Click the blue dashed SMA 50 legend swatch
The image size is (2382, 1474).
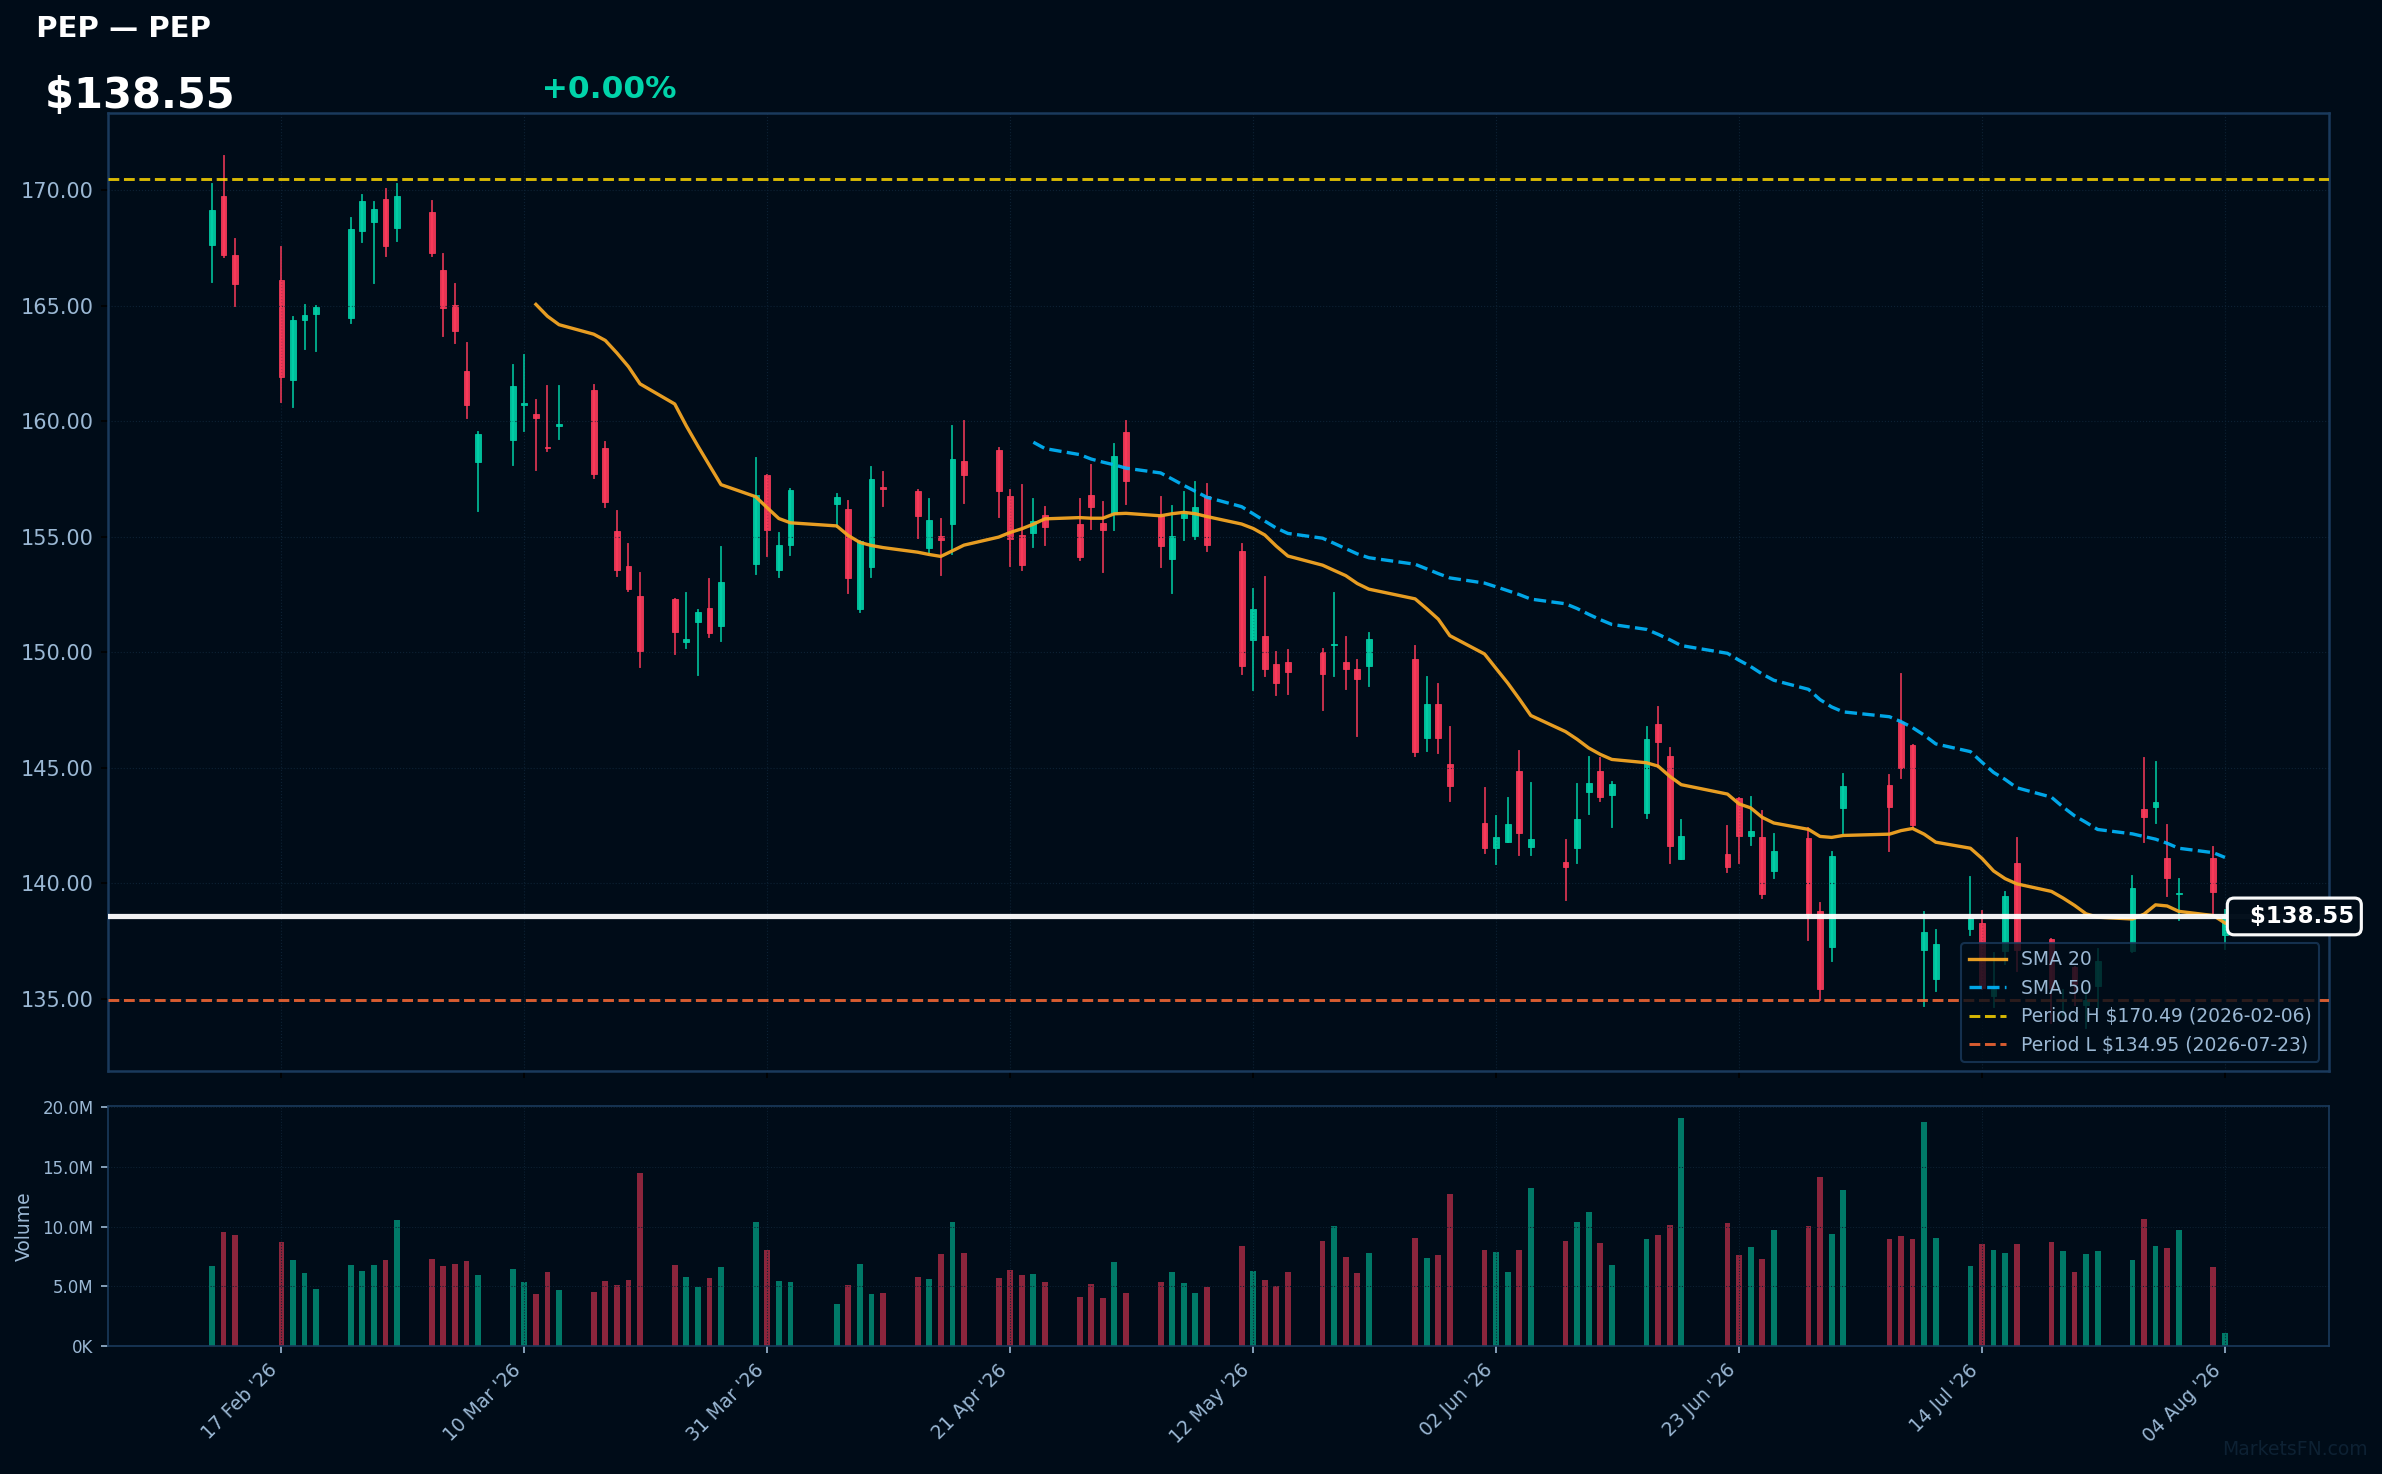[1988, 988]
